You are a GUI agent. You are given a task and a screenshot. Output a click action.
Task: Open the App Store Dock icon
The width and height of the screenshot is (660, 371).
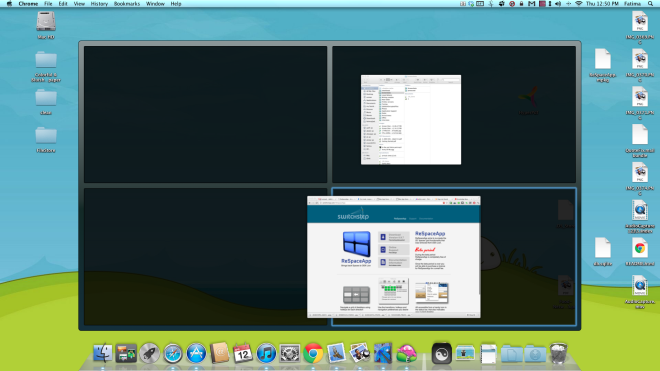pos(196,353)
